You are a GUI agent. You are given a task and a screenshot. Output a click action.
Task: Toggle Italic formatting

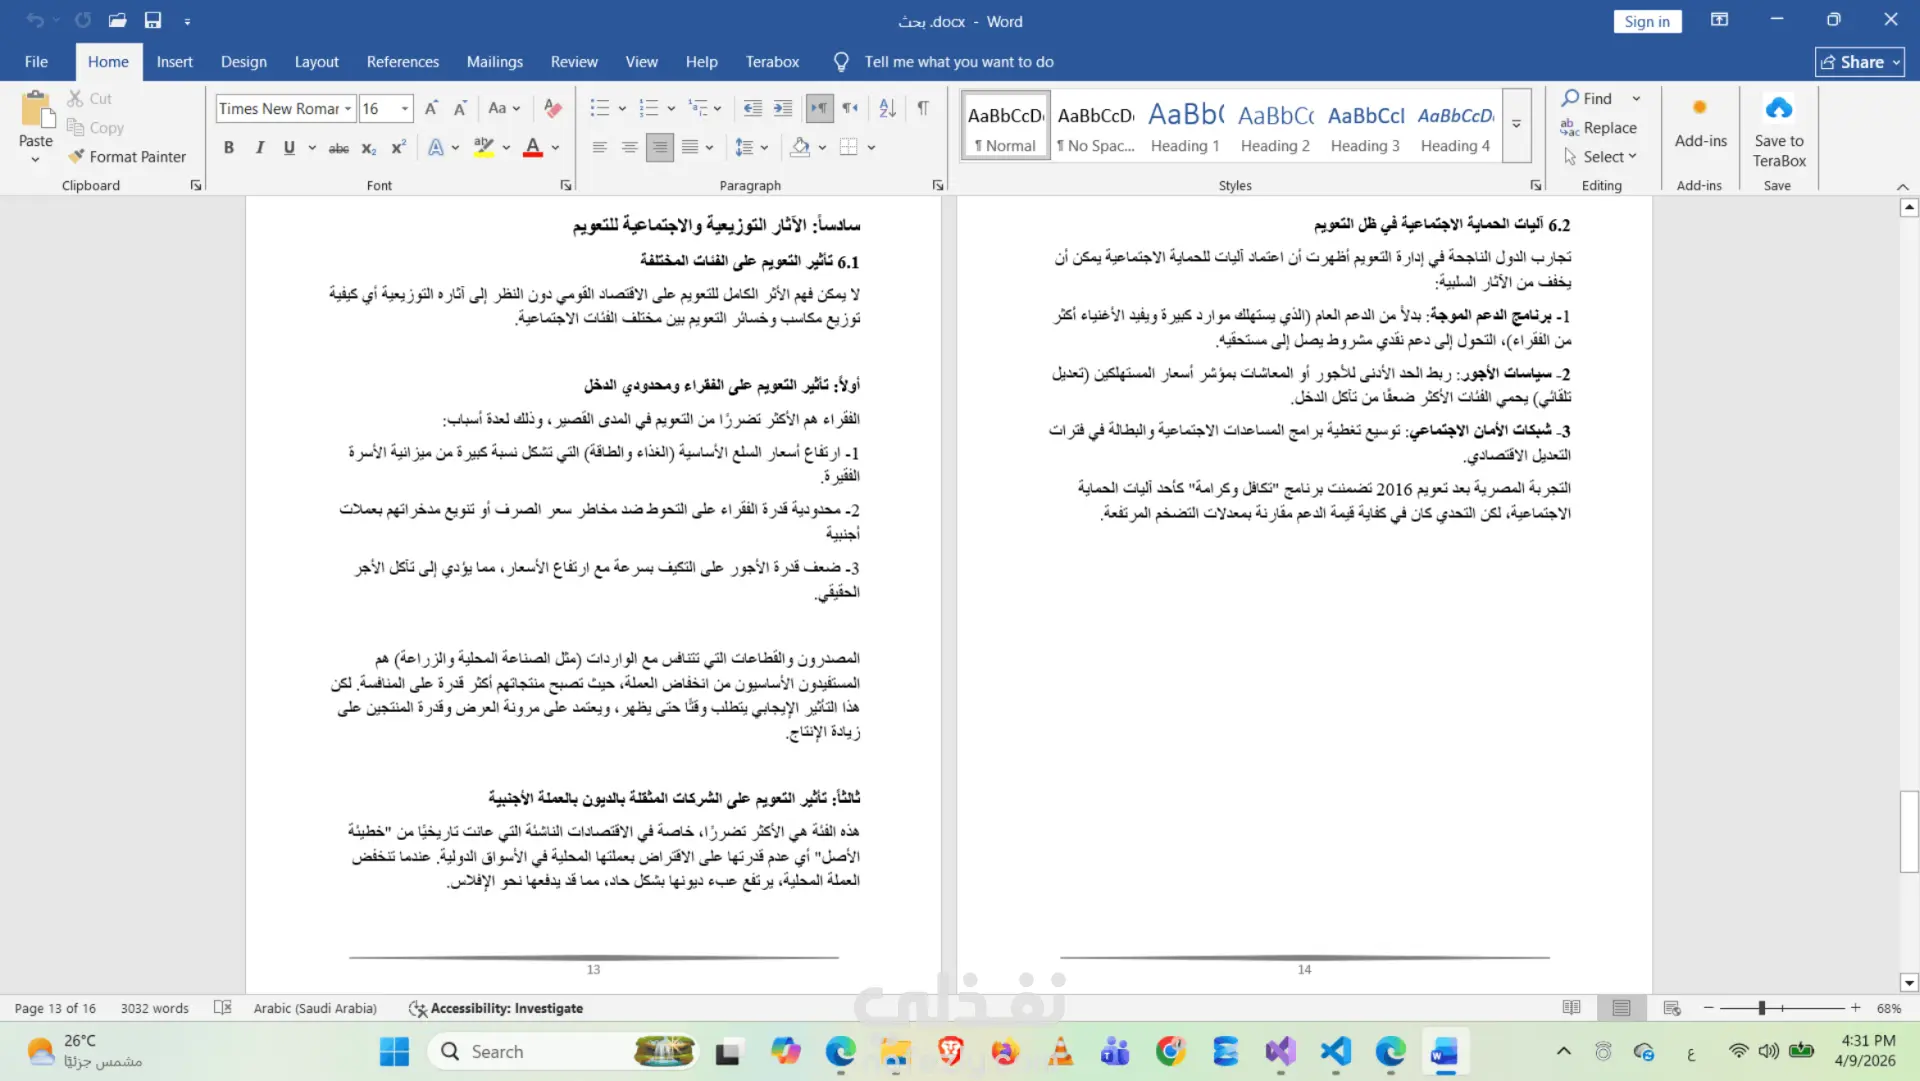click(x=260, y=148)
